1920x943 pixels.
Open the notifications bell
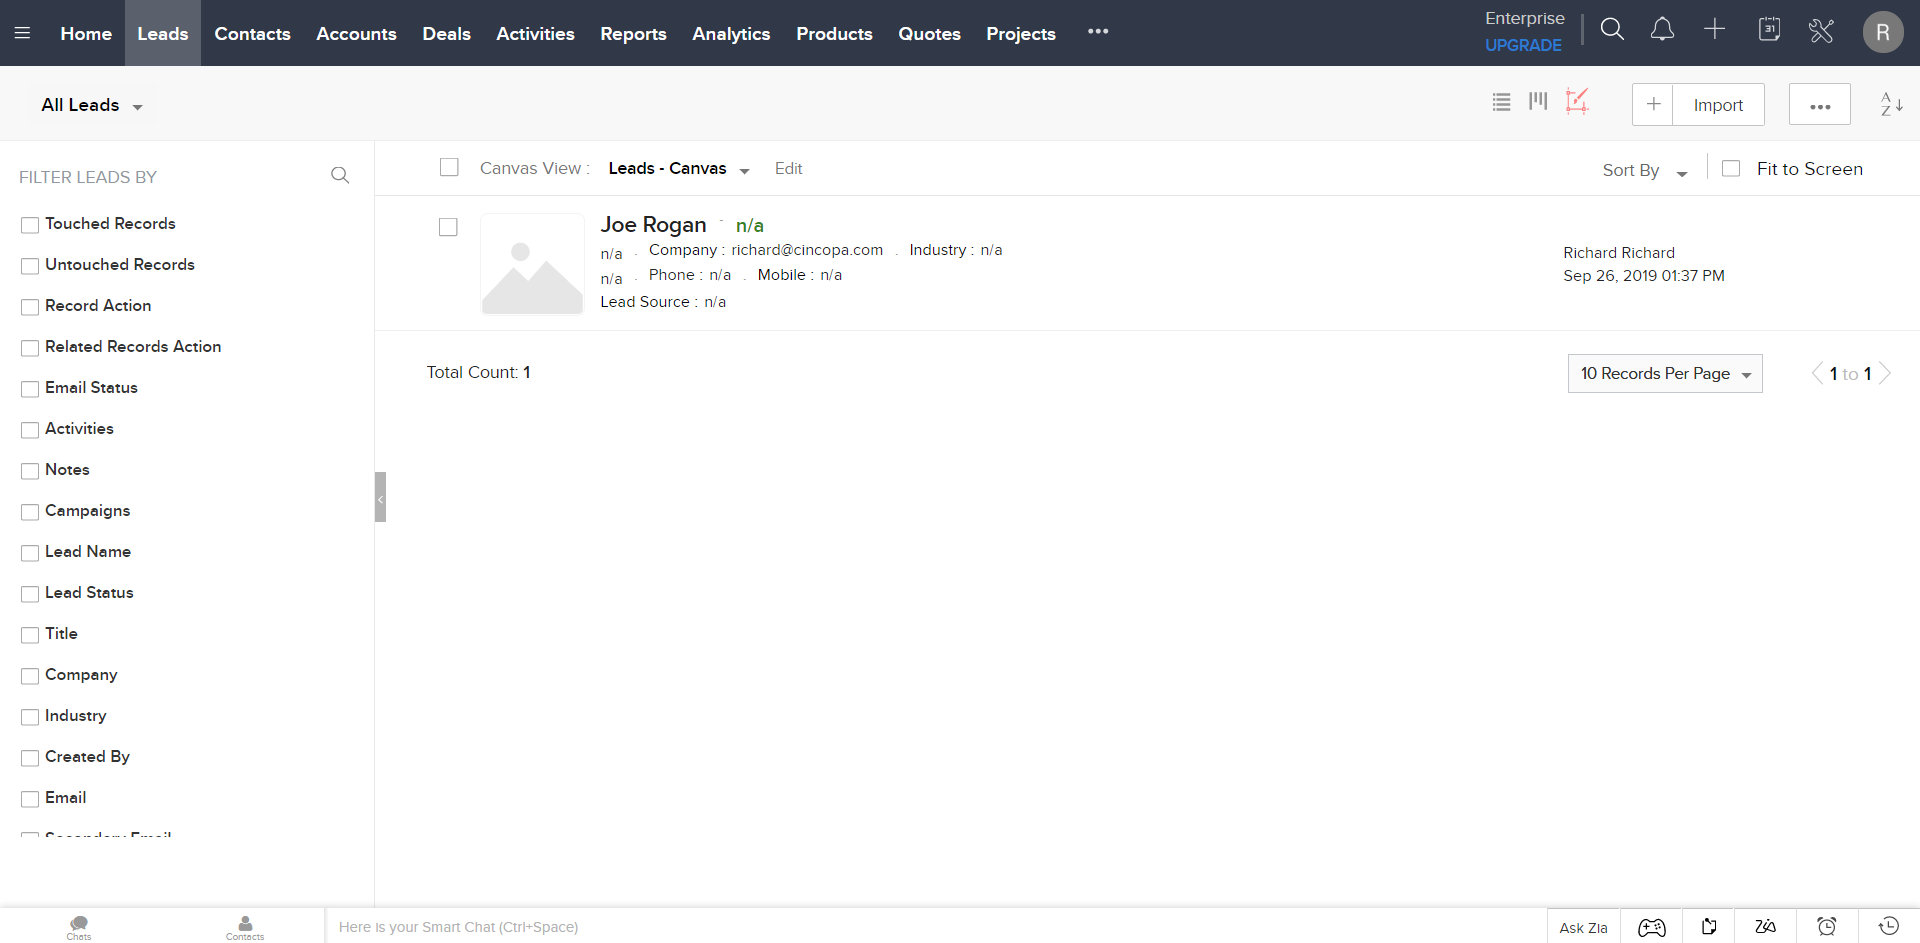(x=1662, y=30)
